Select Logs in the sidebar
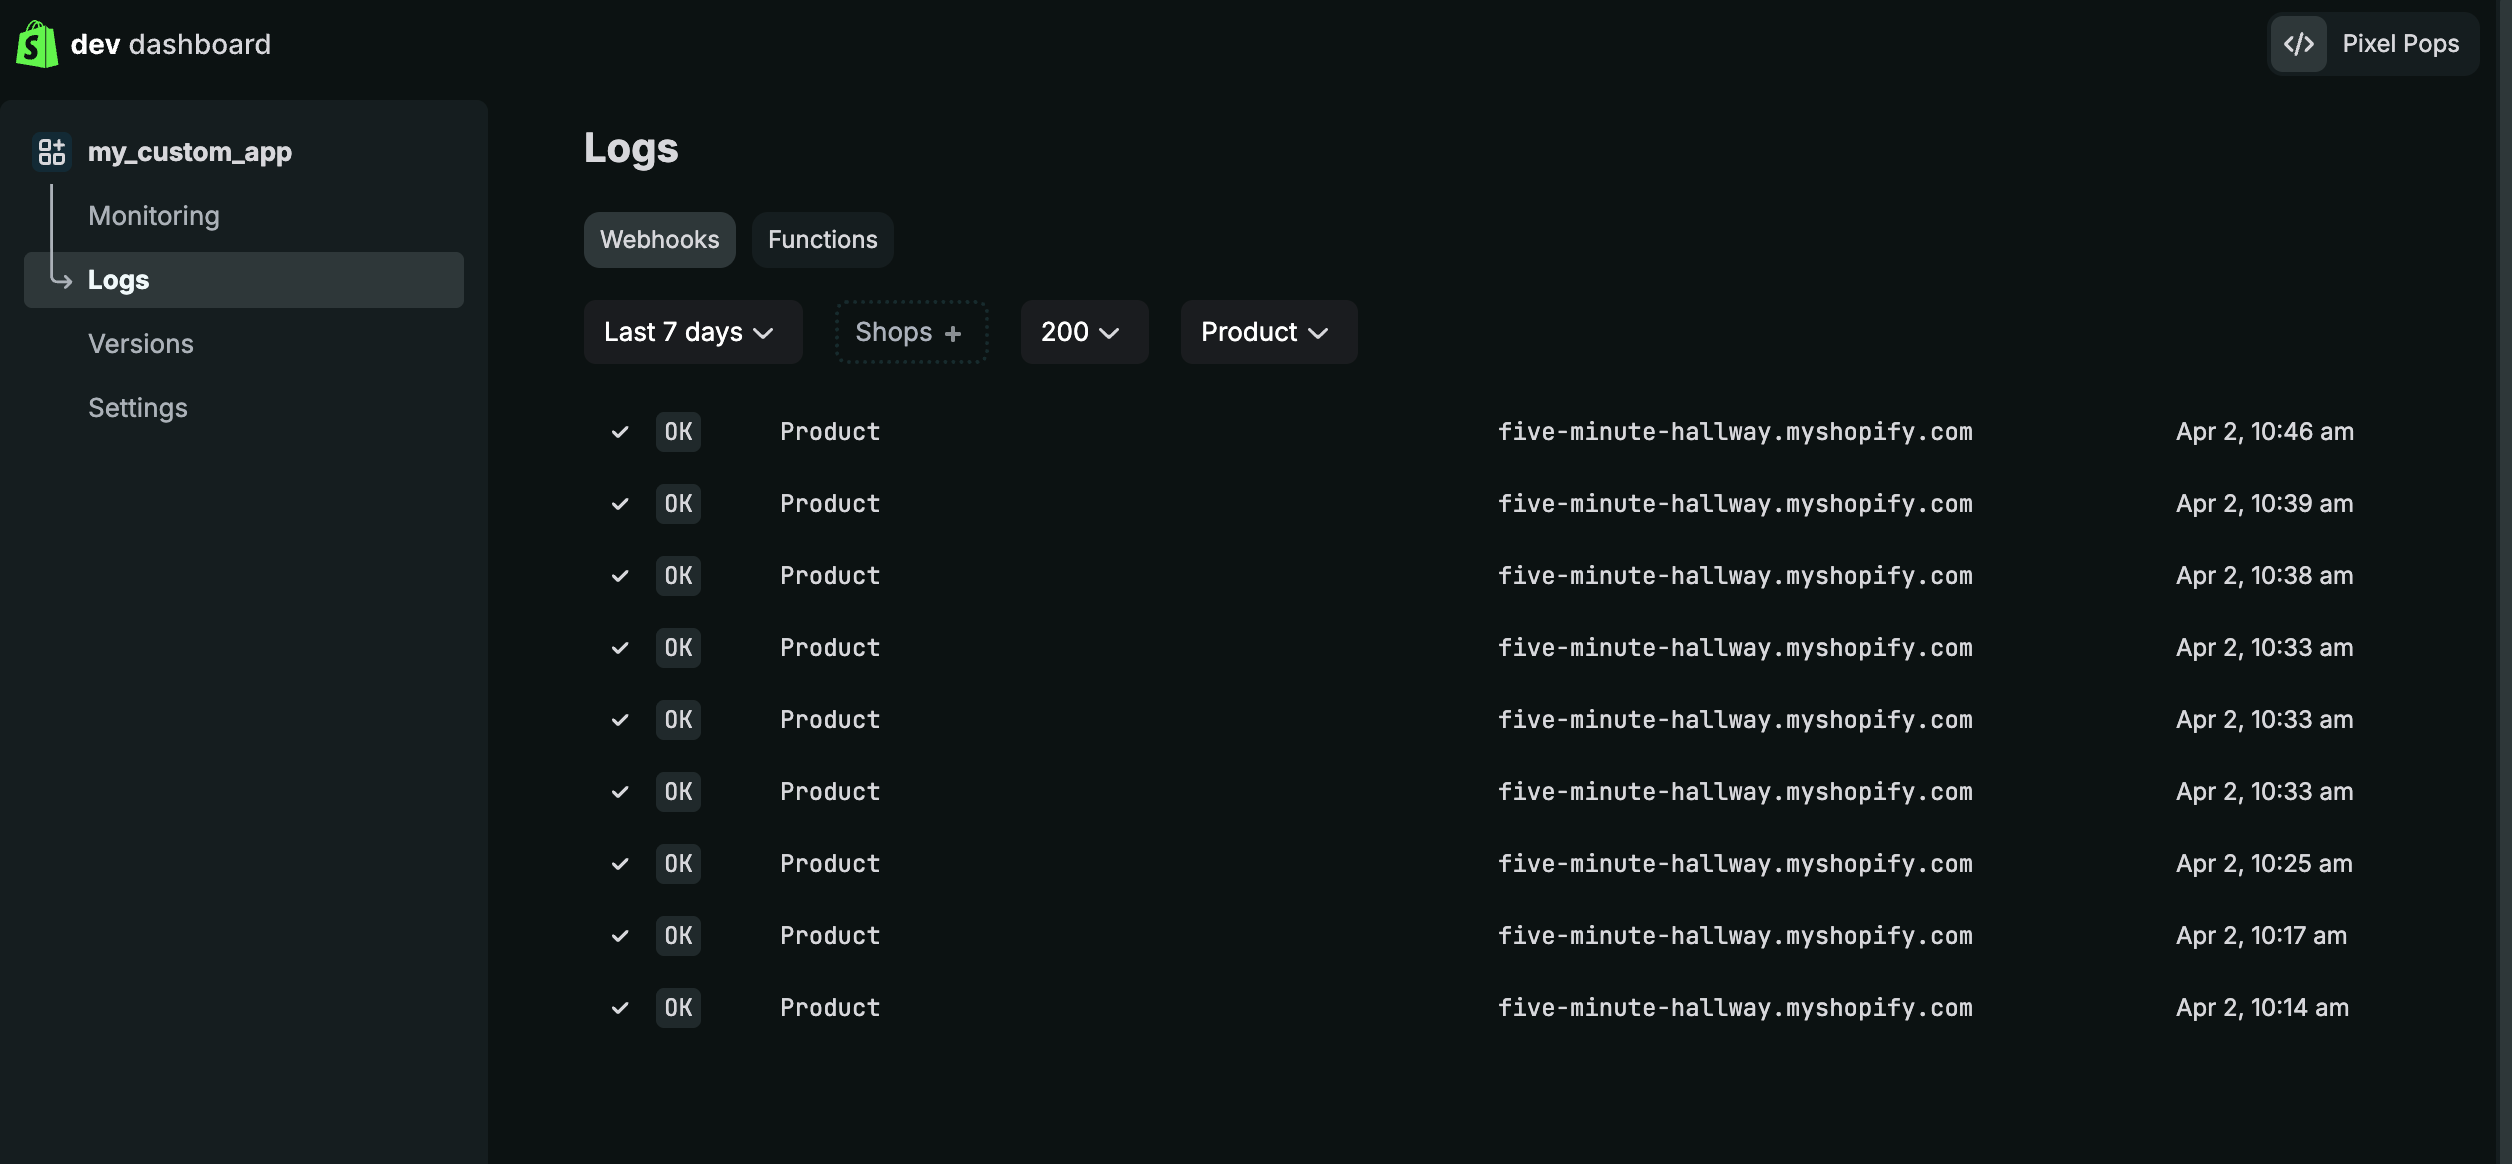 (244, 280)
